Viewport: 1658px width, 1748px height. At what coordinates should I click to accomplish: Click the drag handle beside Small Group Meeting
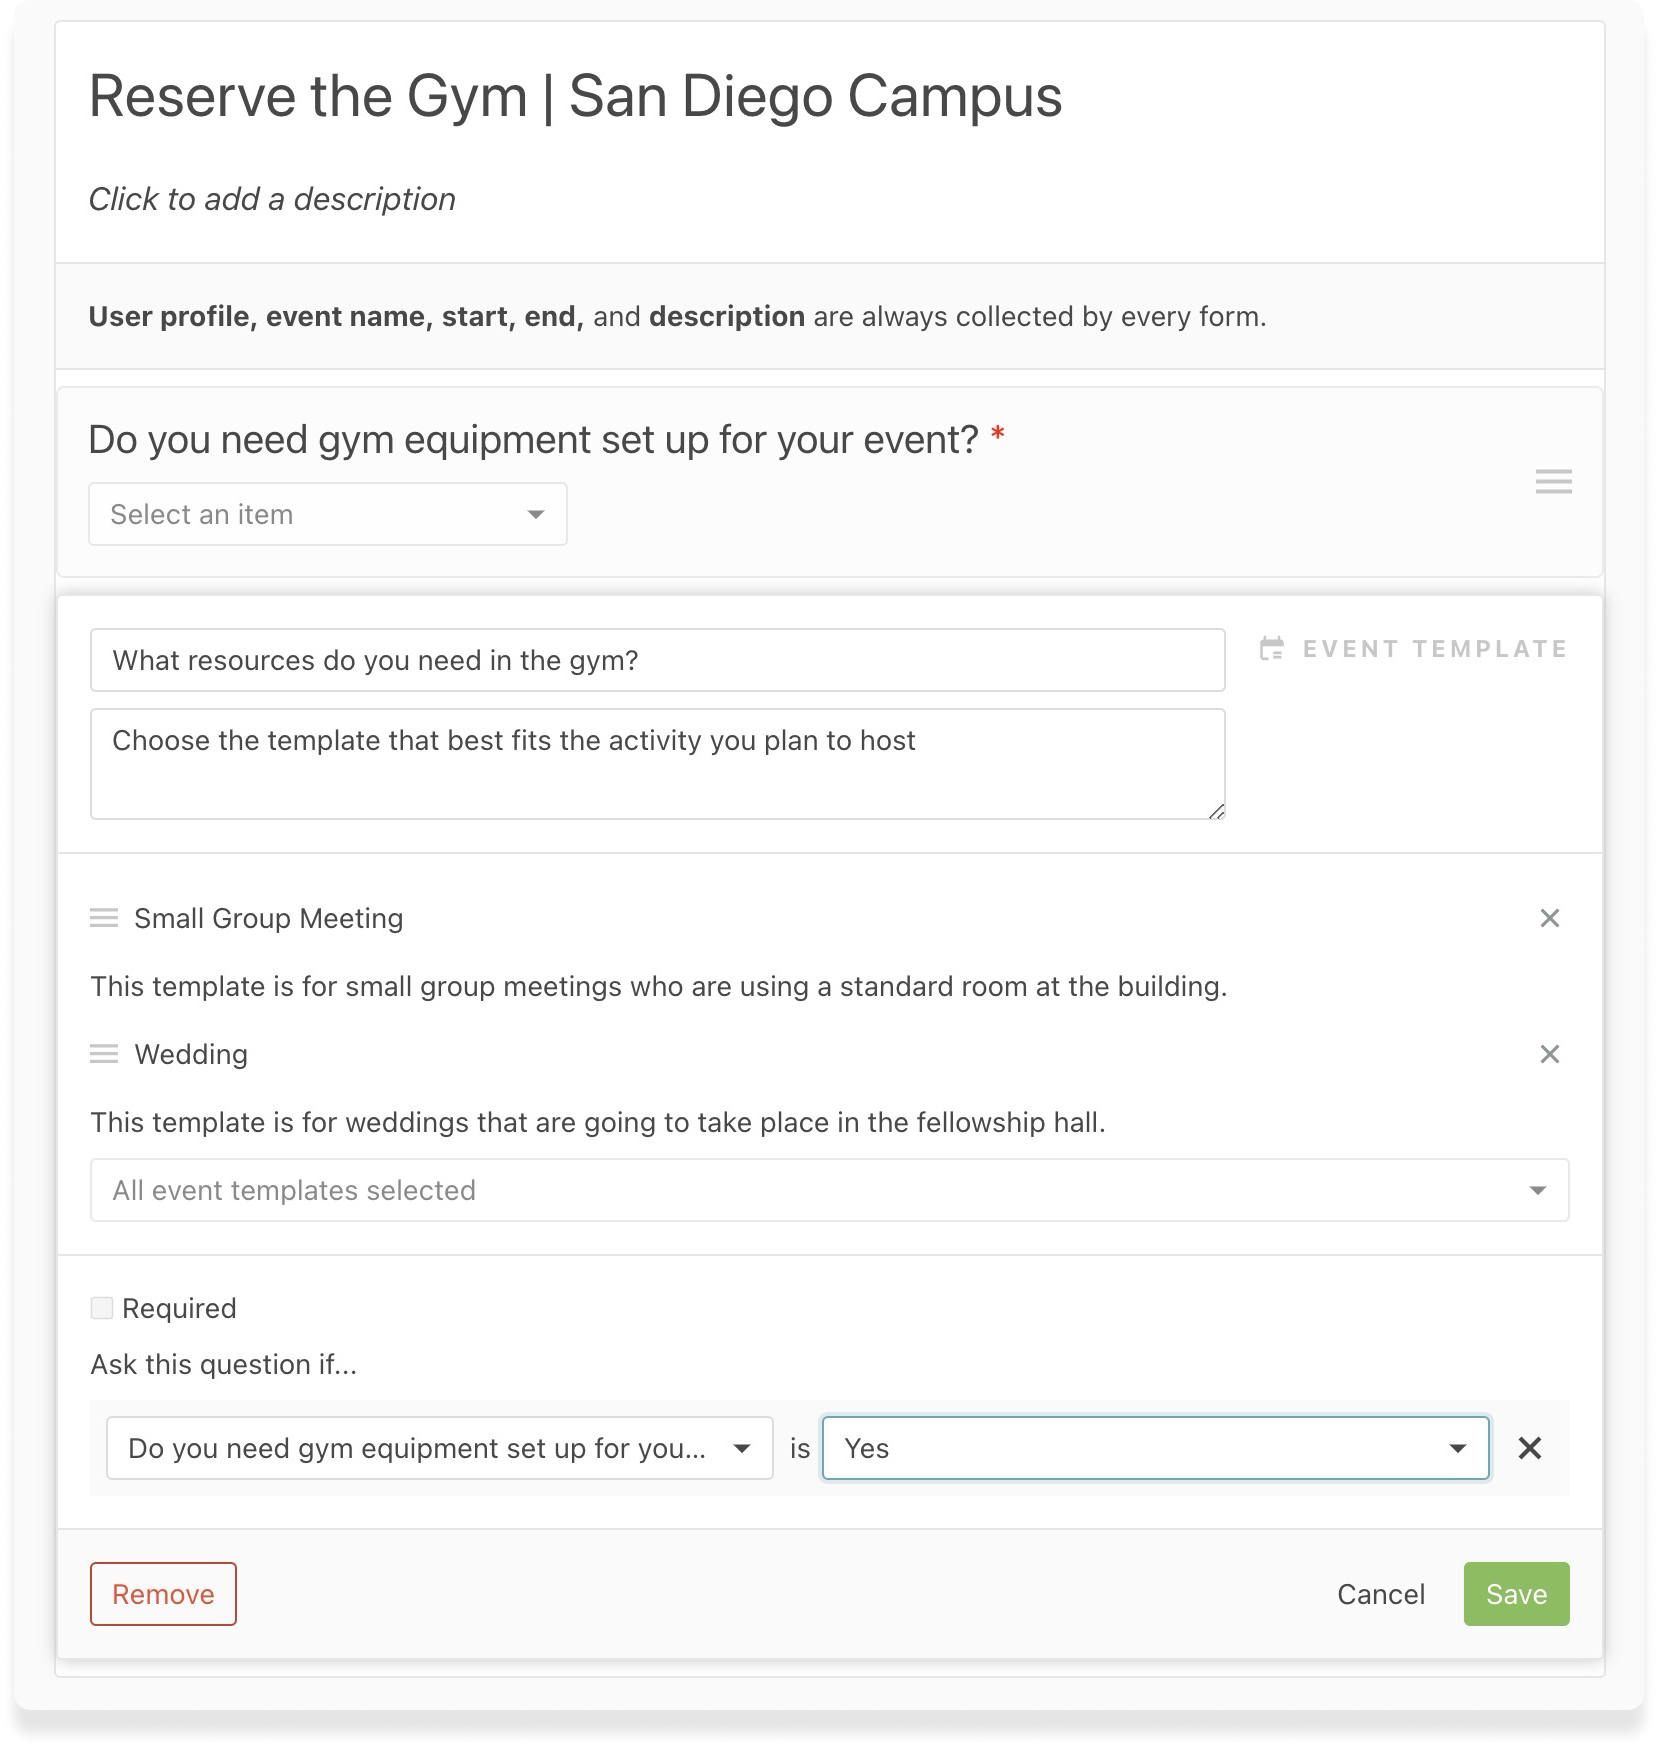coord(104,917)
